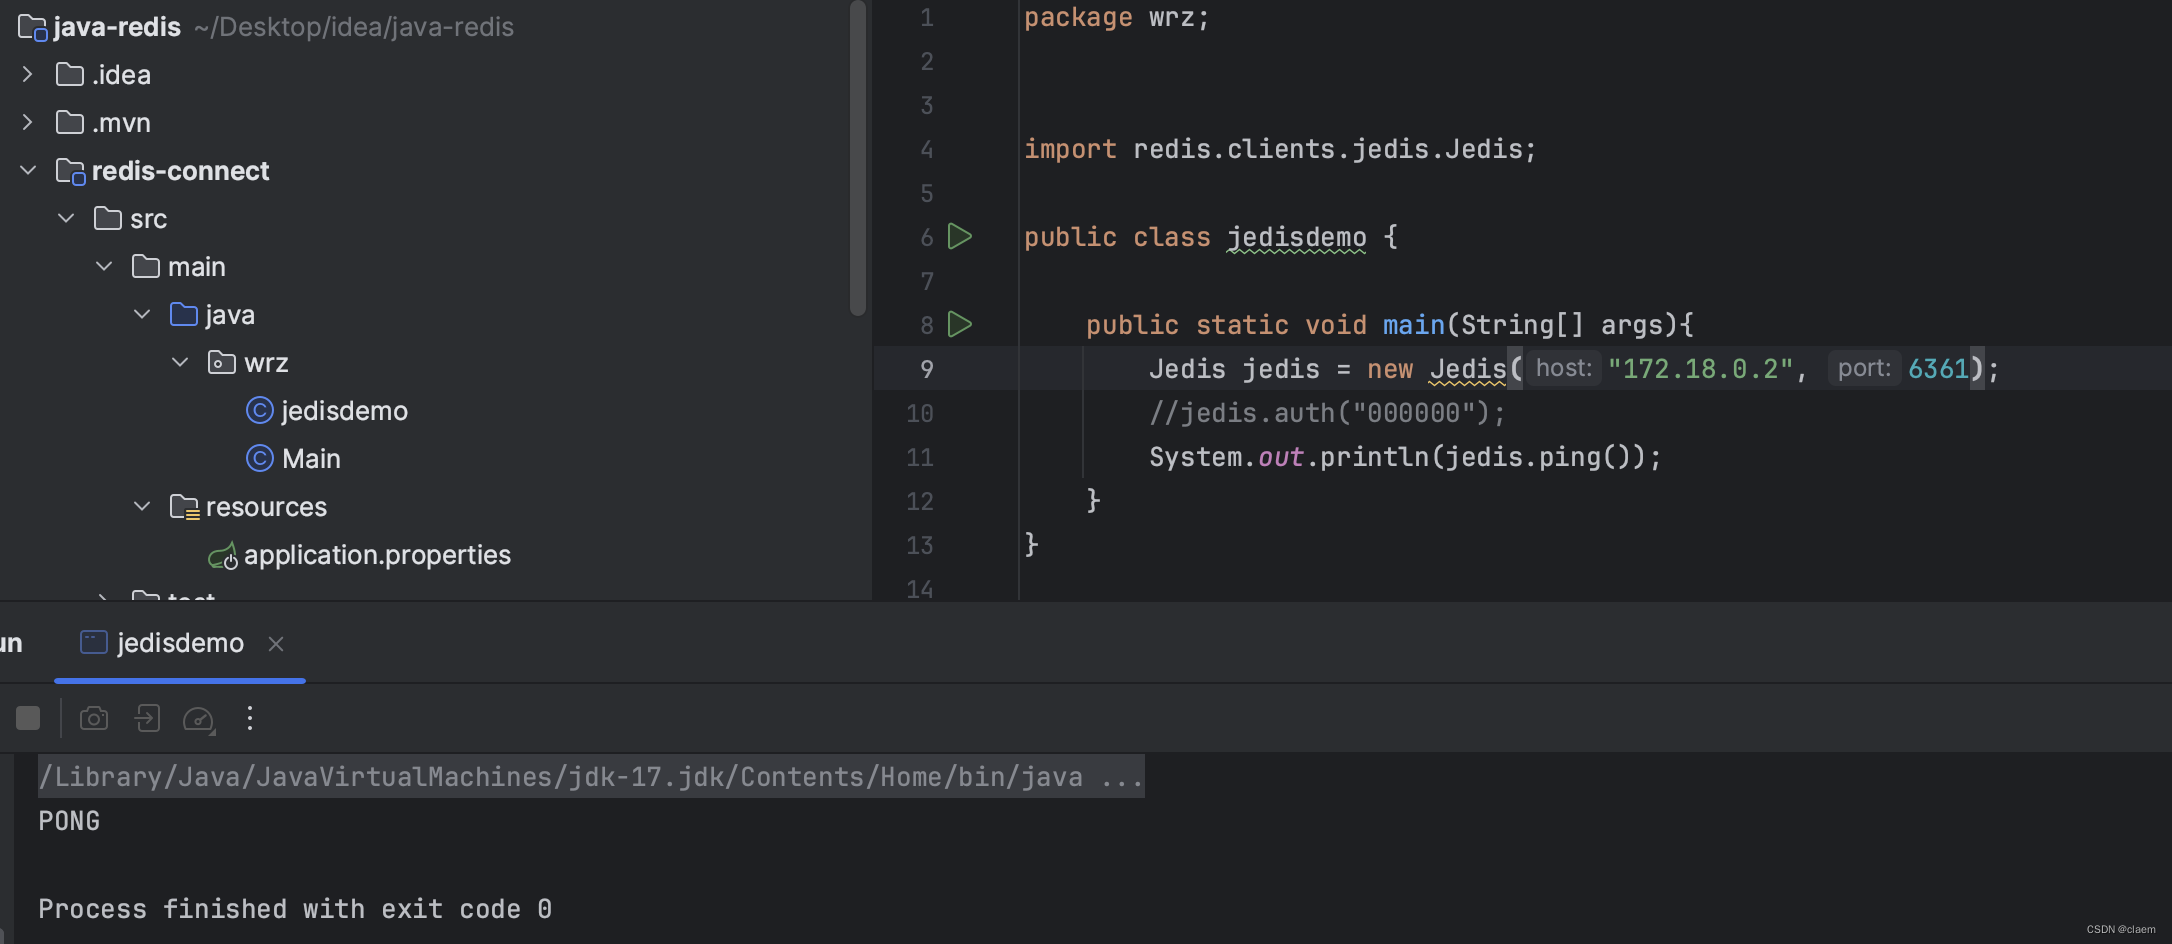Collapse the main folder
This screenshot has height=944, width=2172.
tap(104, 267)
